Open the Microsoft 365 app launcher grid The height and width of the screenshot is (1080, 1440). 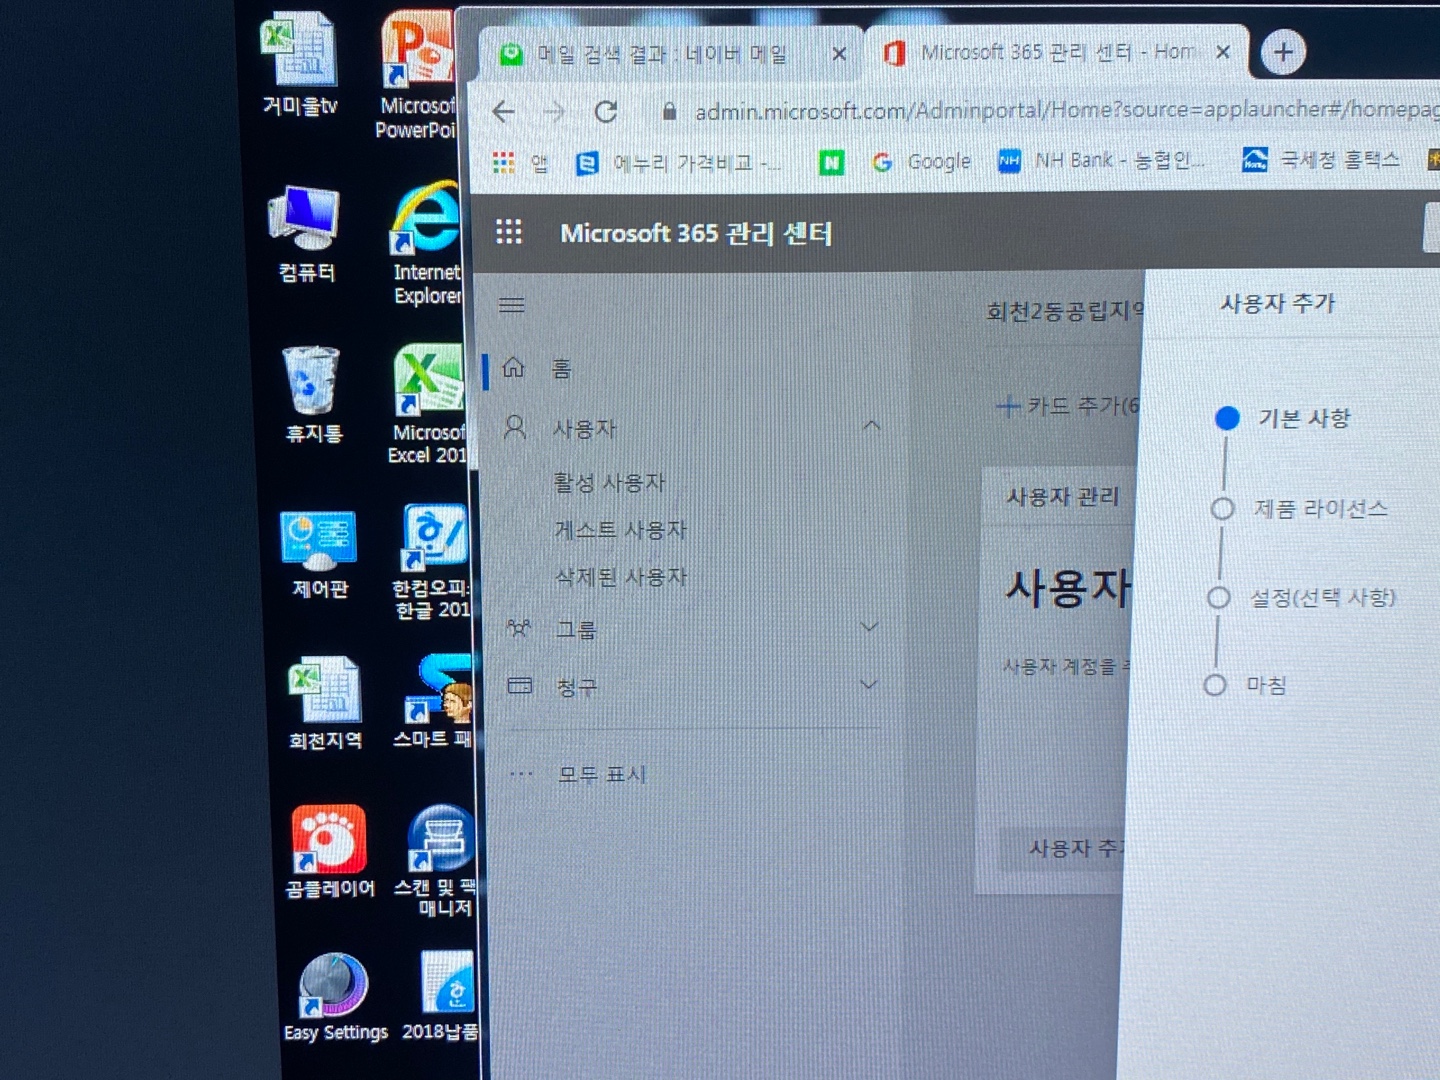(509, 232)
